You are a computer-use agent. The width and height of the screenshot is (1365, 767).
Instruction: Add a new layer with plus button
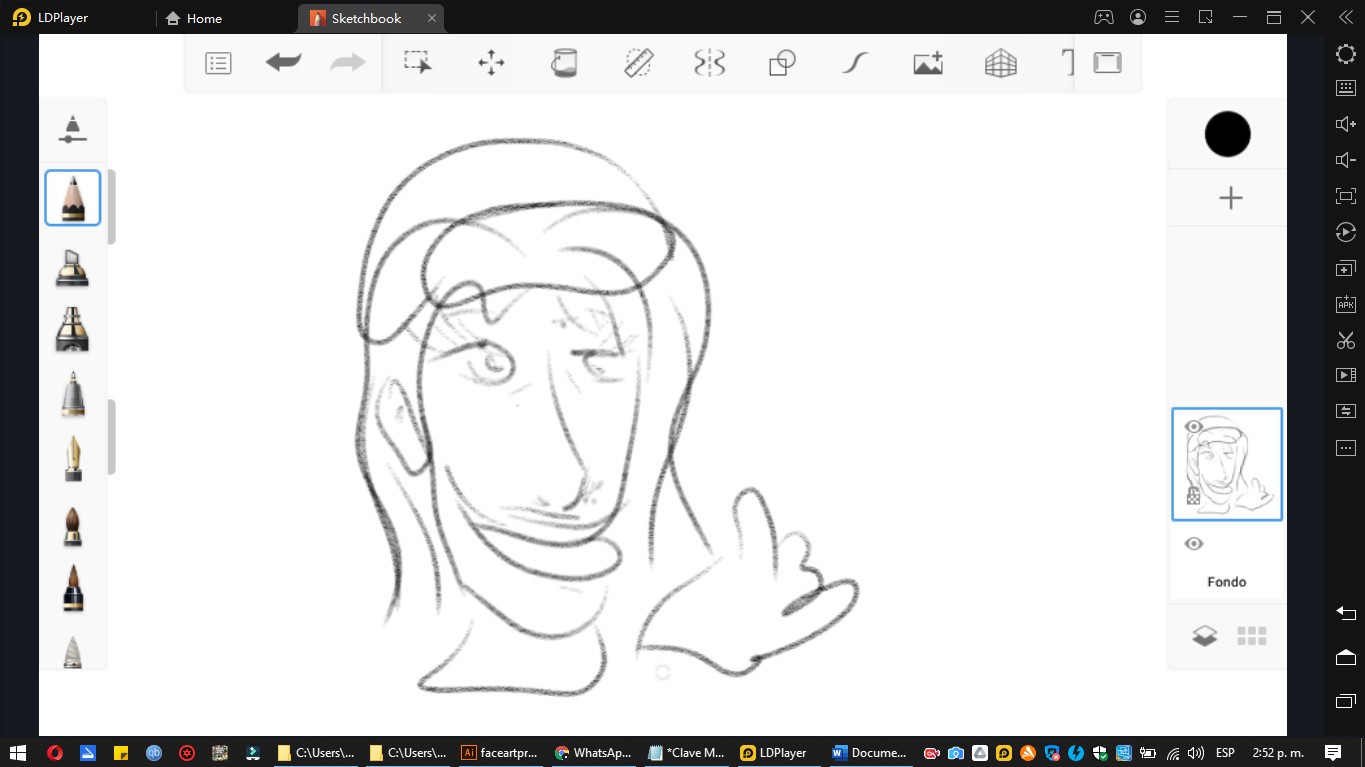pos(1230,198)
